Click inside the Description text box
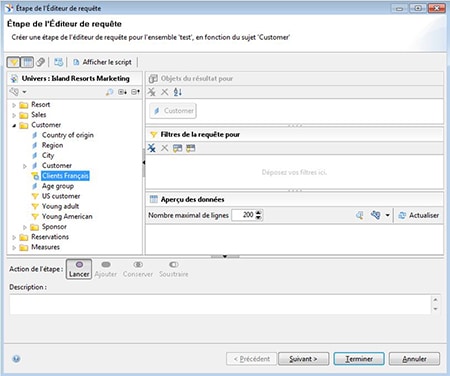This screenshot has height=376, width=450. coord(220,304)
